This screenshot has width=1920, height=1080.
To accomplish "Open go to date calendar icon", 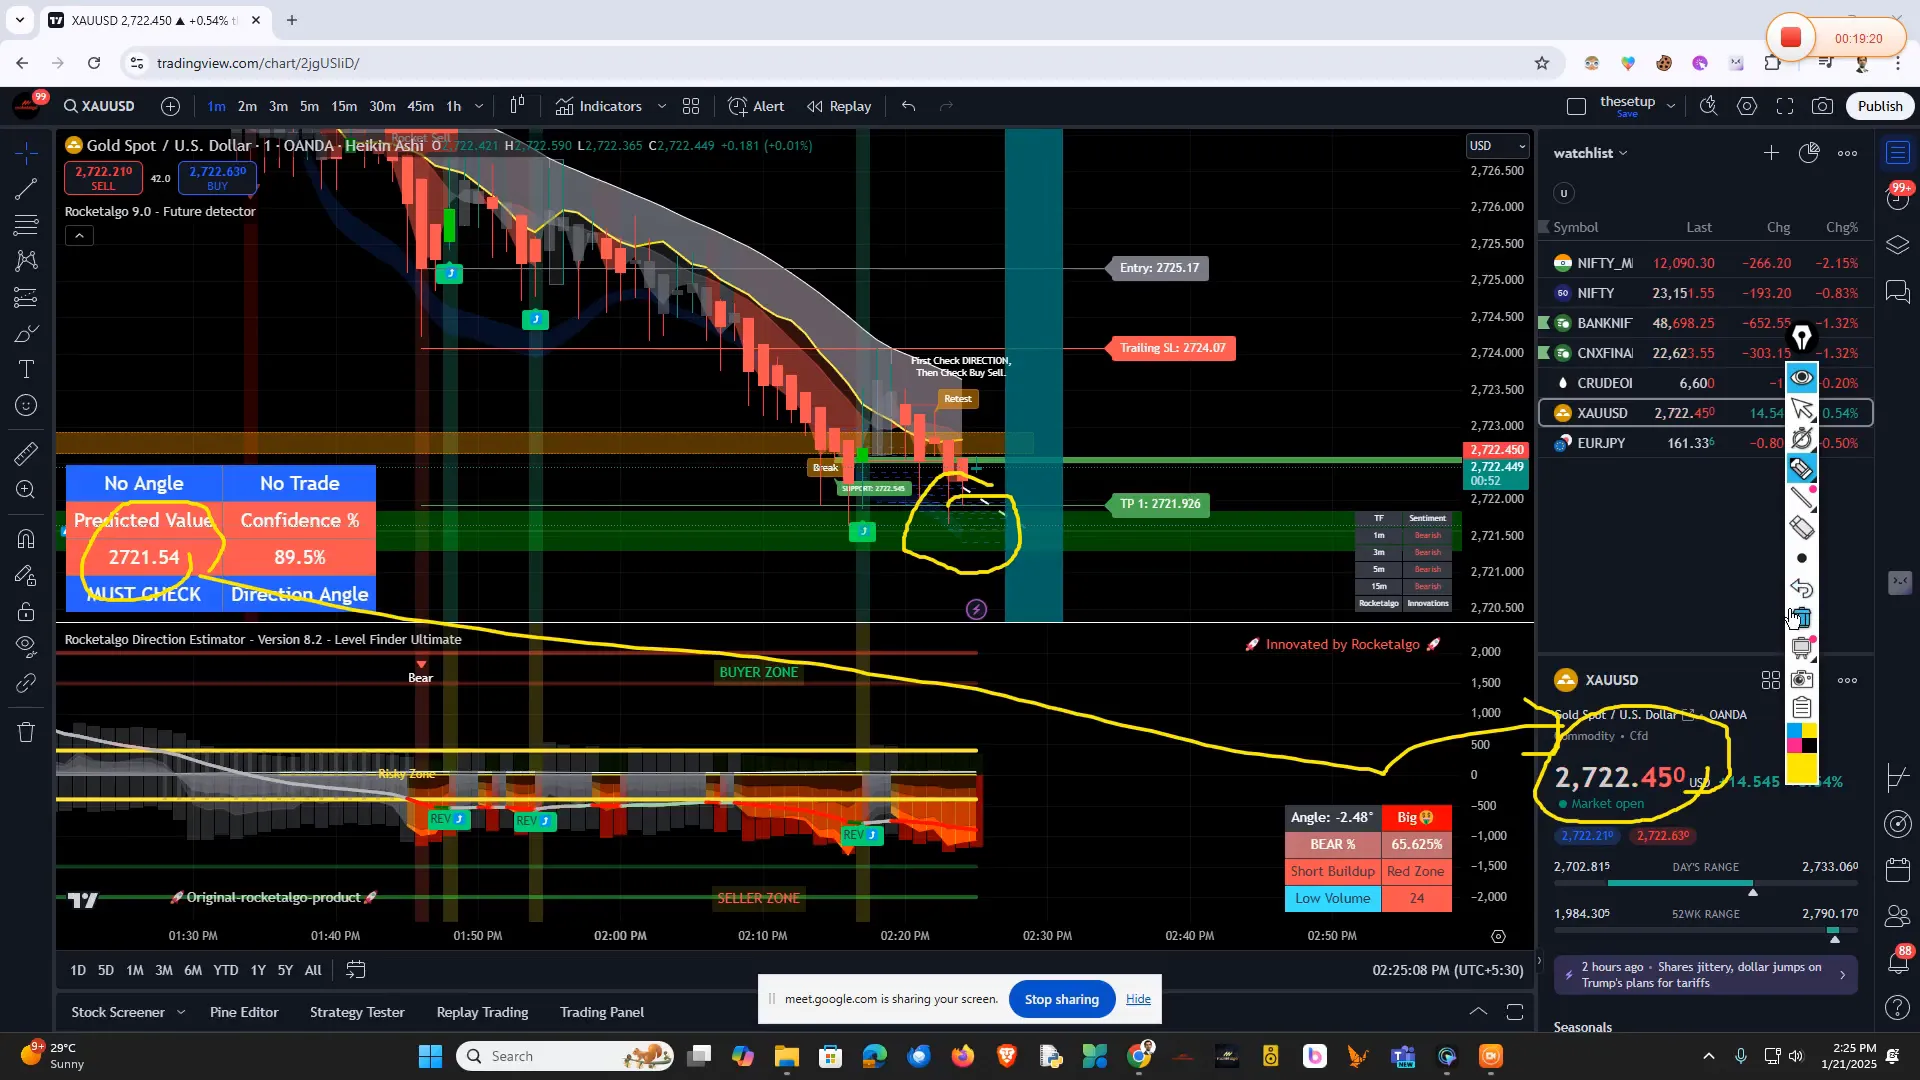I will pos(356,970).
